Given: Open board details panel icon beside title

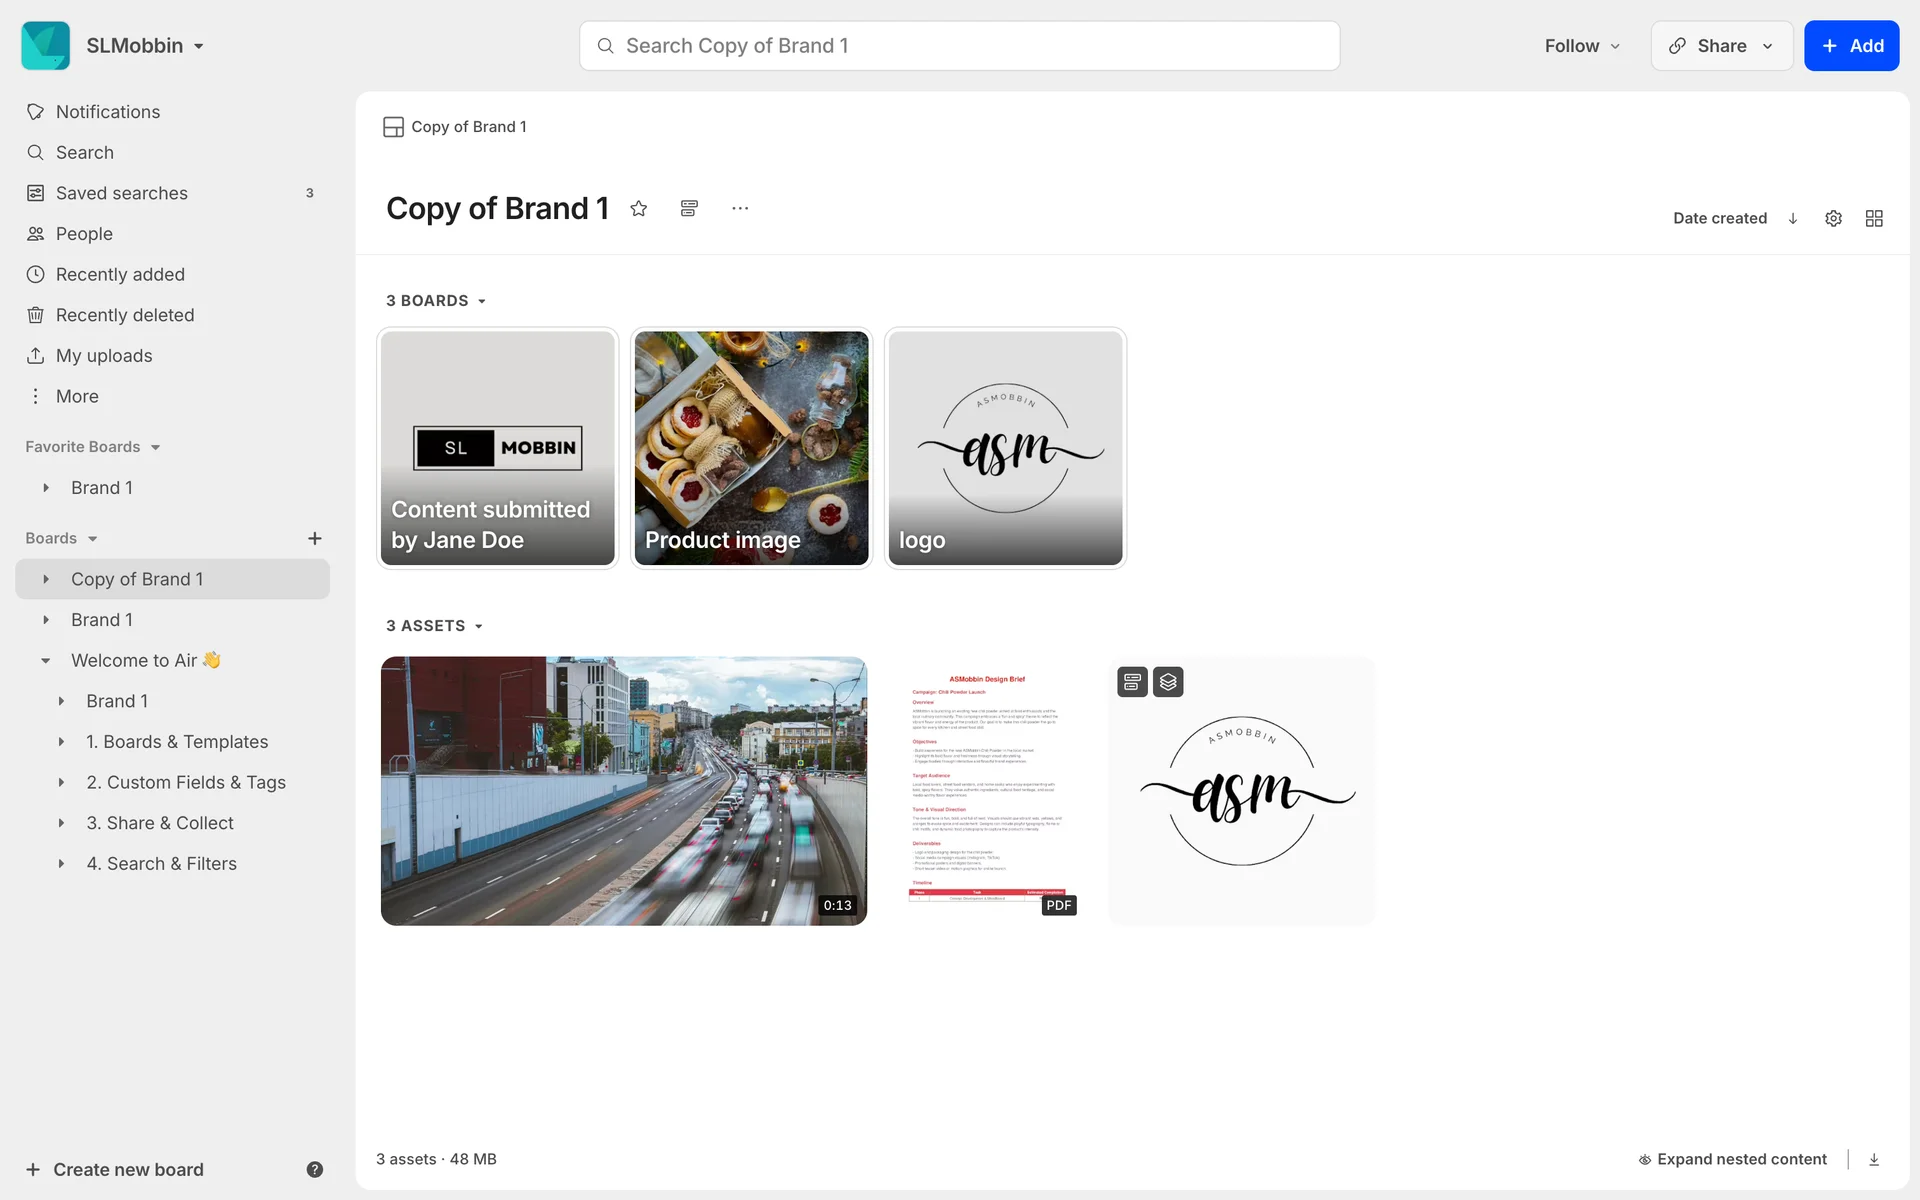Looking at the screenshot, I should coord(689,208).
